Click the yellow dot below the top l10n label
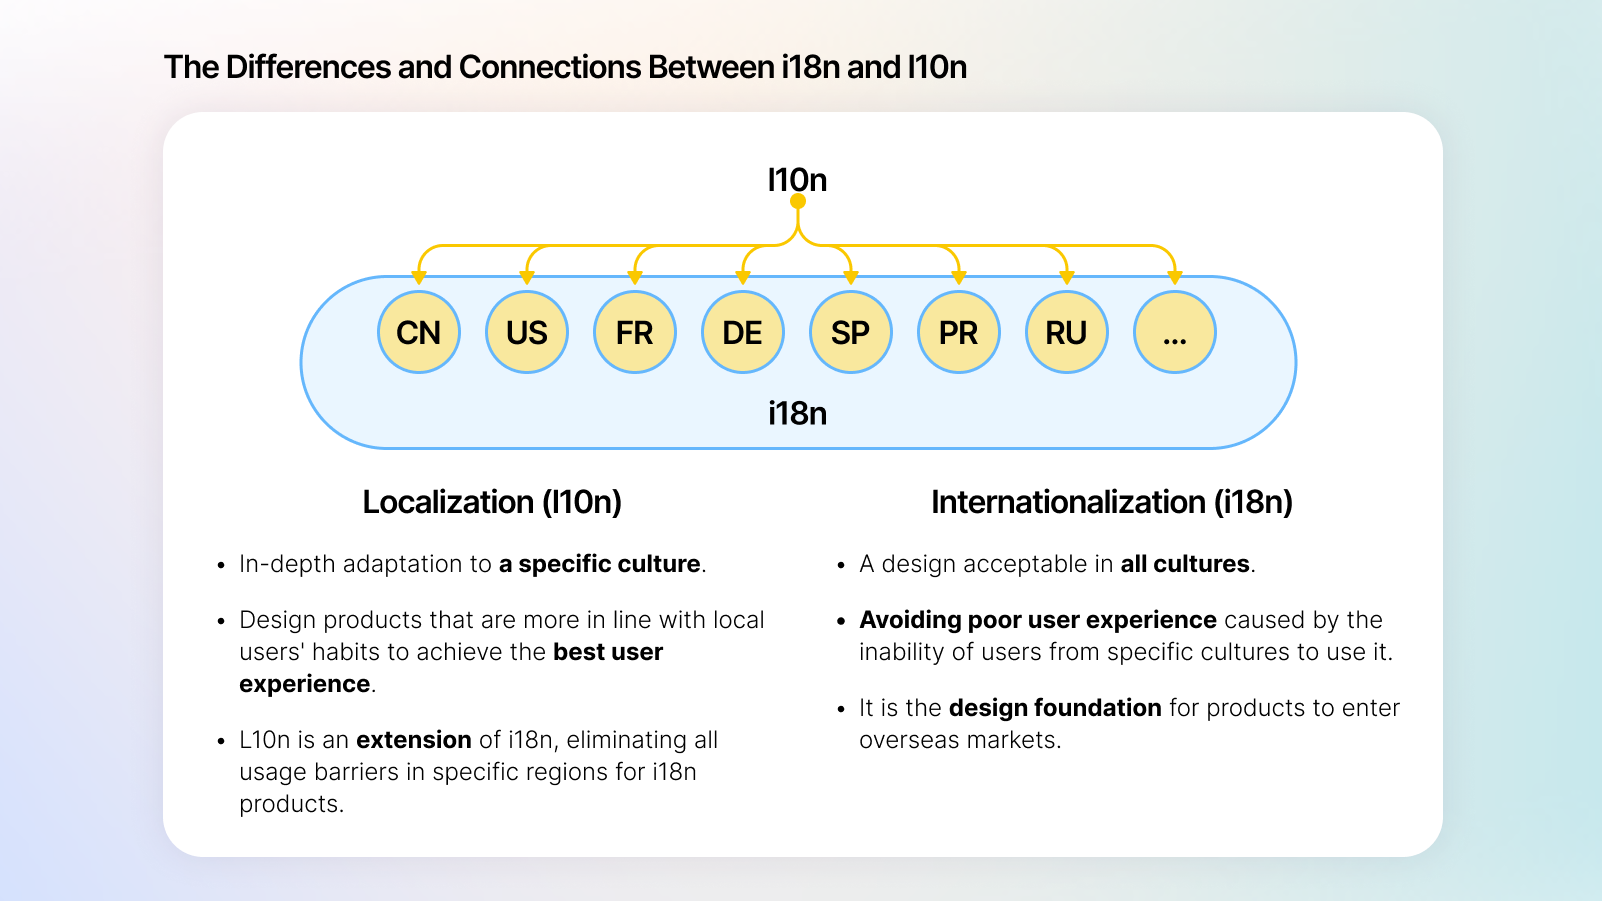The height and width of the screenshot is (901, 1602). [798, 201]
